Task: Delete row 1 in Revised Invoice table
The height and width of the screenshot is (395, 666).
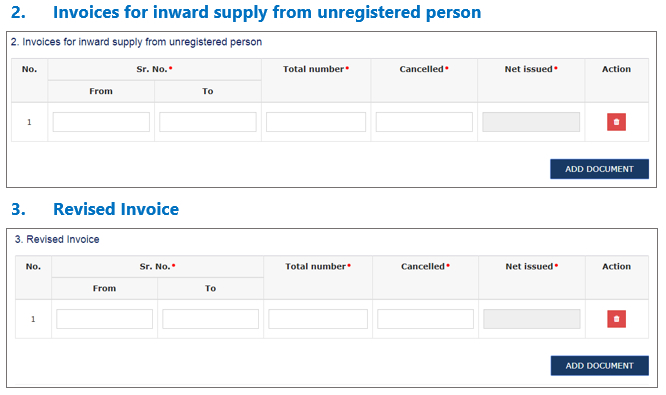Action: [x=616, y=319]
